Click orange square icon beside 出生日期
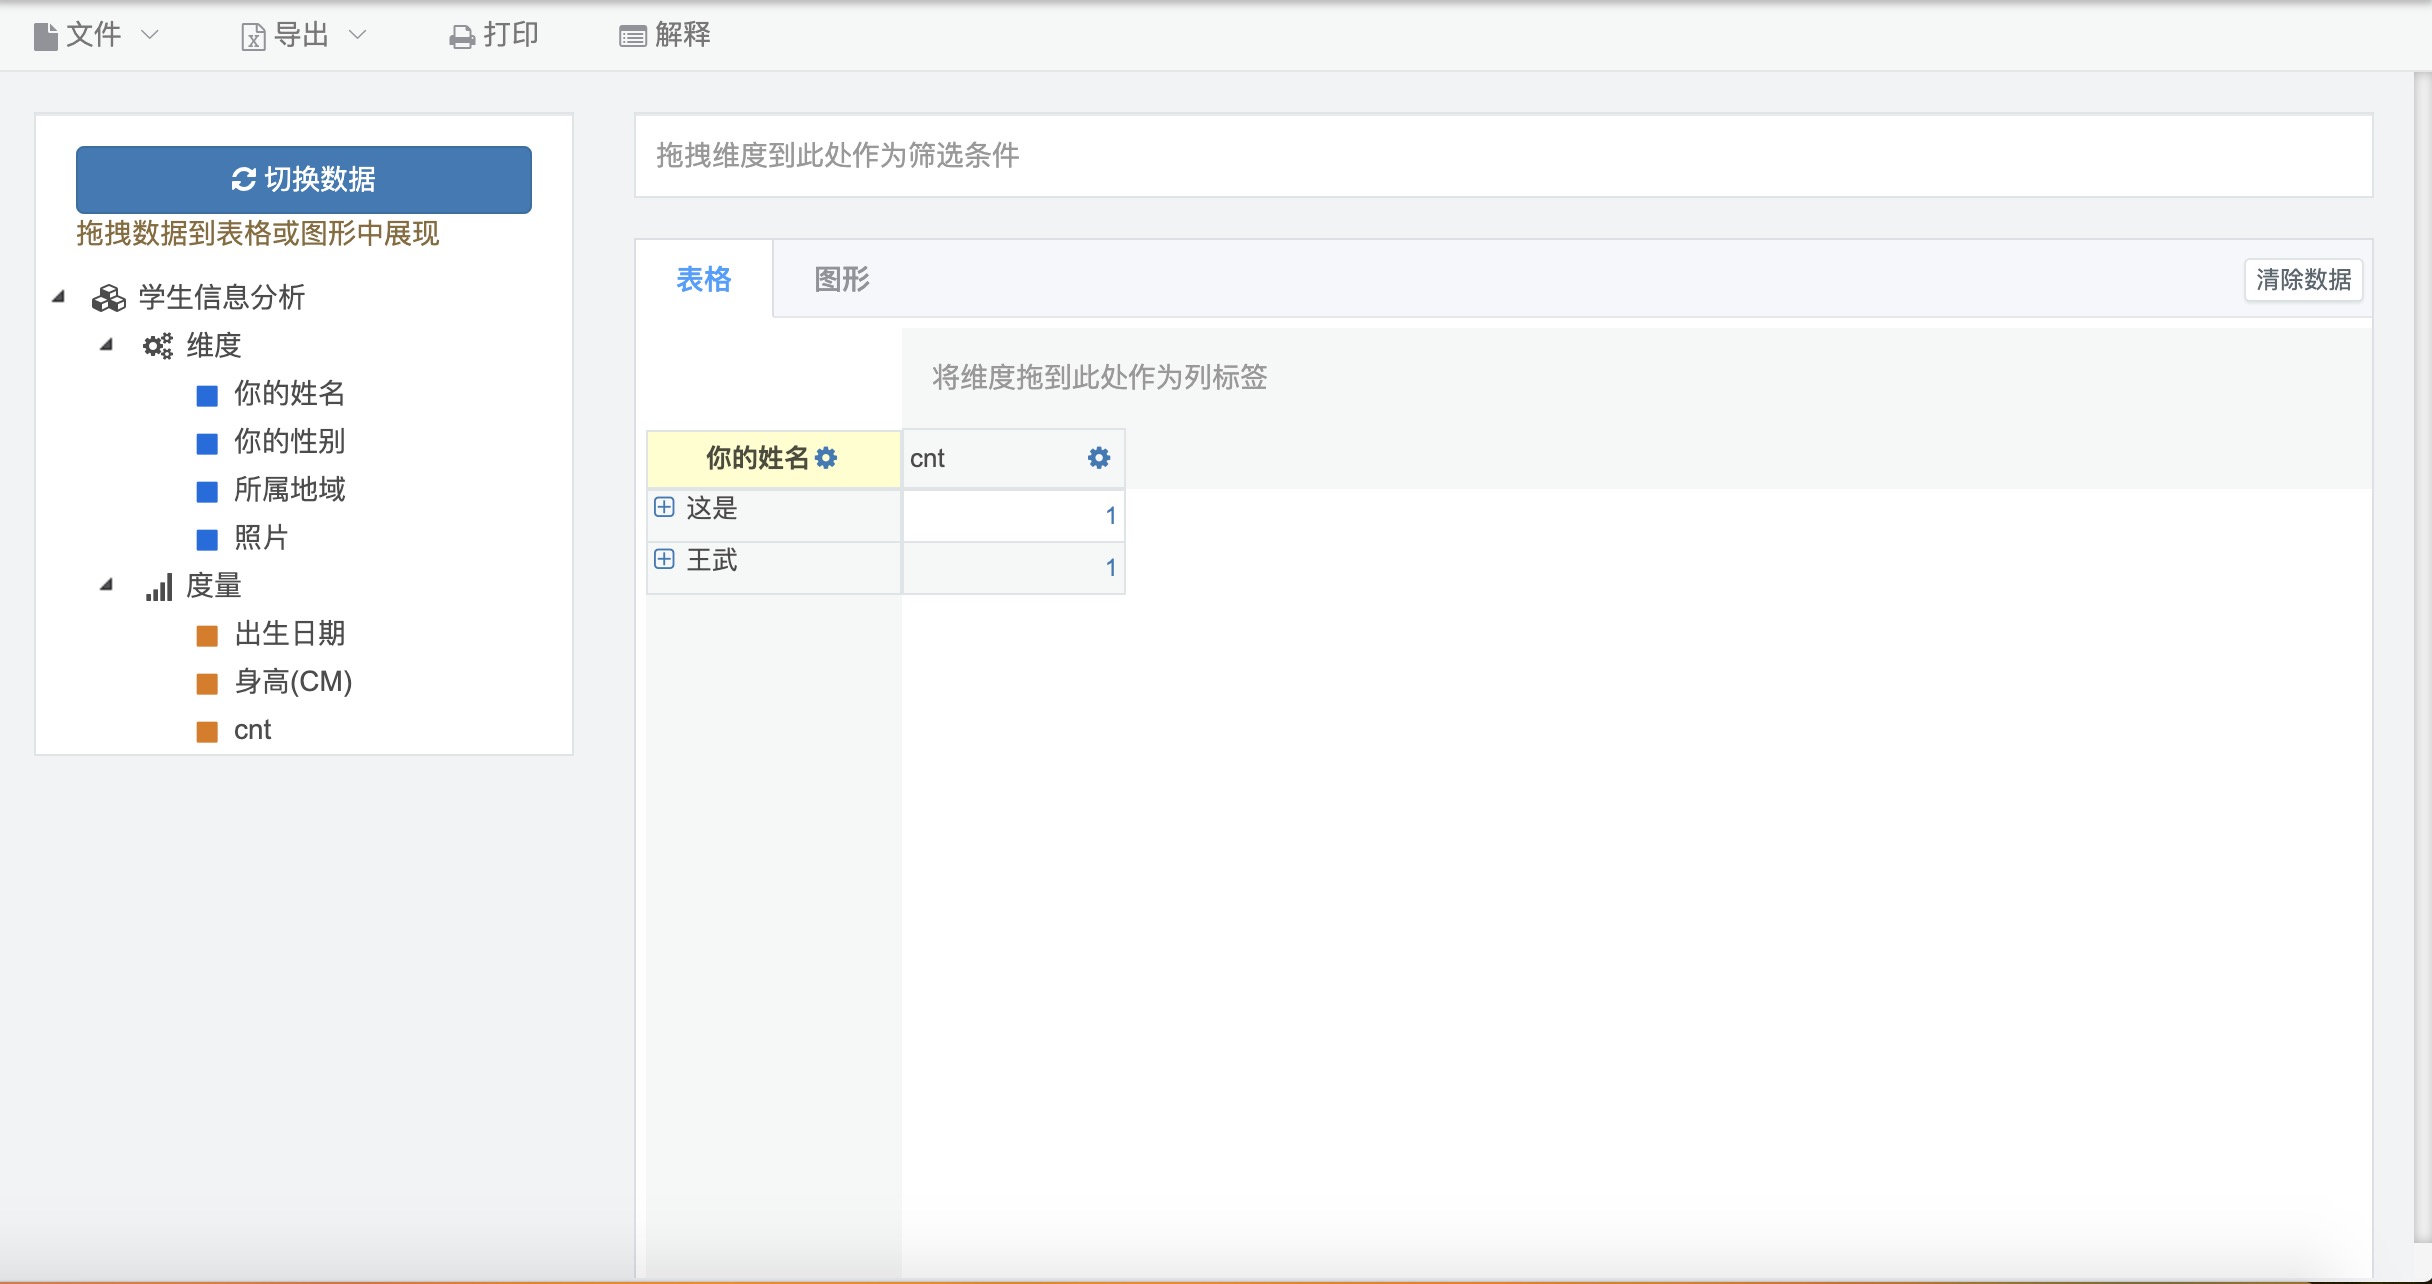The height and width of the screenshot is (1284, 2432). (x=207, y=636)
